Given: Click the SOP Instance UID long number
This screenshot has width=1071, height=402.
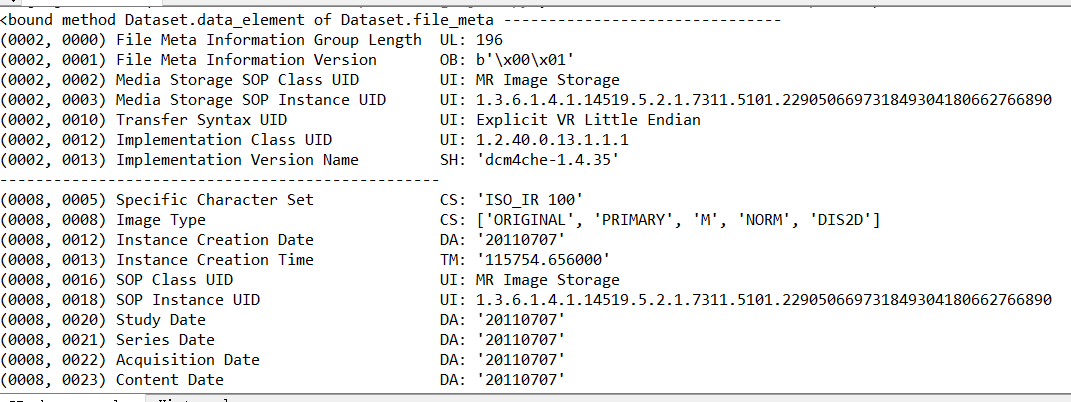Looking at the screenshot, I should (764, 300).
